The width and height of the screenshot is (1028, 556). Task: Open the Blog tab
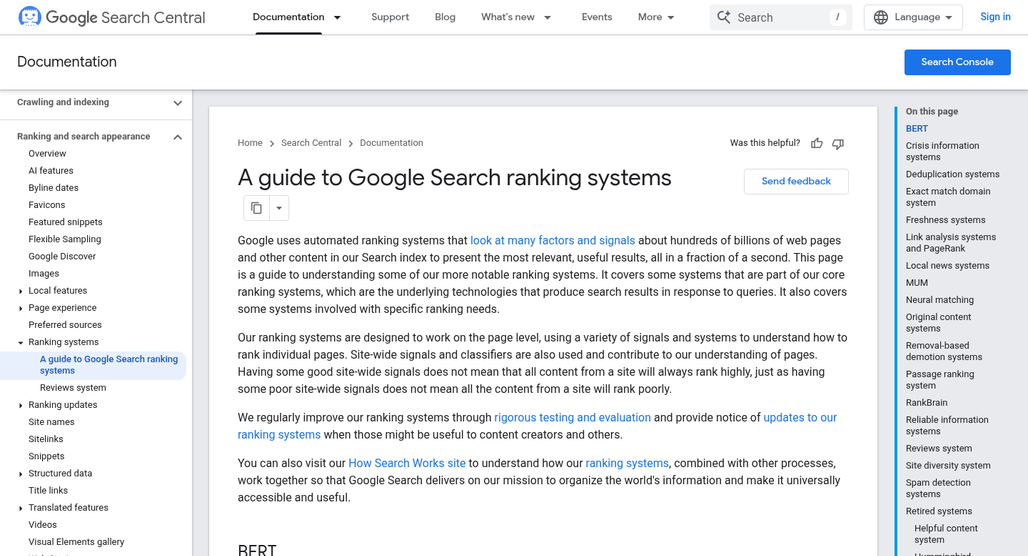[x=445, y=17]
